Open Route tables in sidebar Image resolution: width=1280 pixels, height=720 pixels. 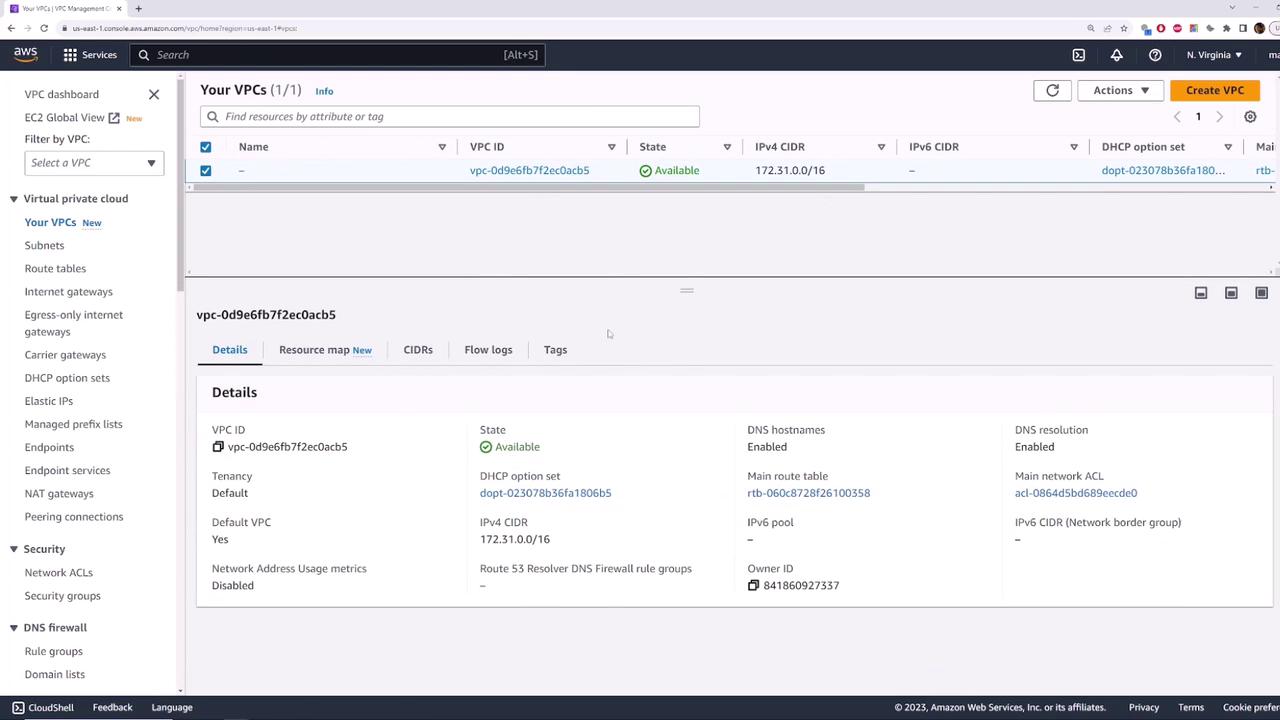click(x=55, y=269)
